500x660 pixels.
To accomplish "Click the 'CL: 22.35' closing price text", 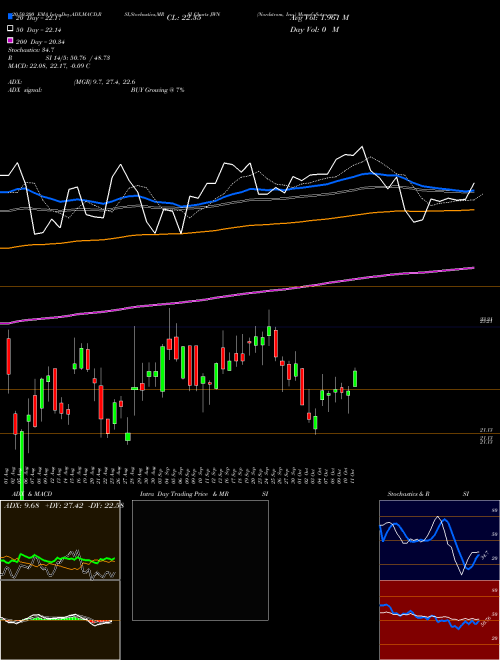I will (x=184, y=18).
